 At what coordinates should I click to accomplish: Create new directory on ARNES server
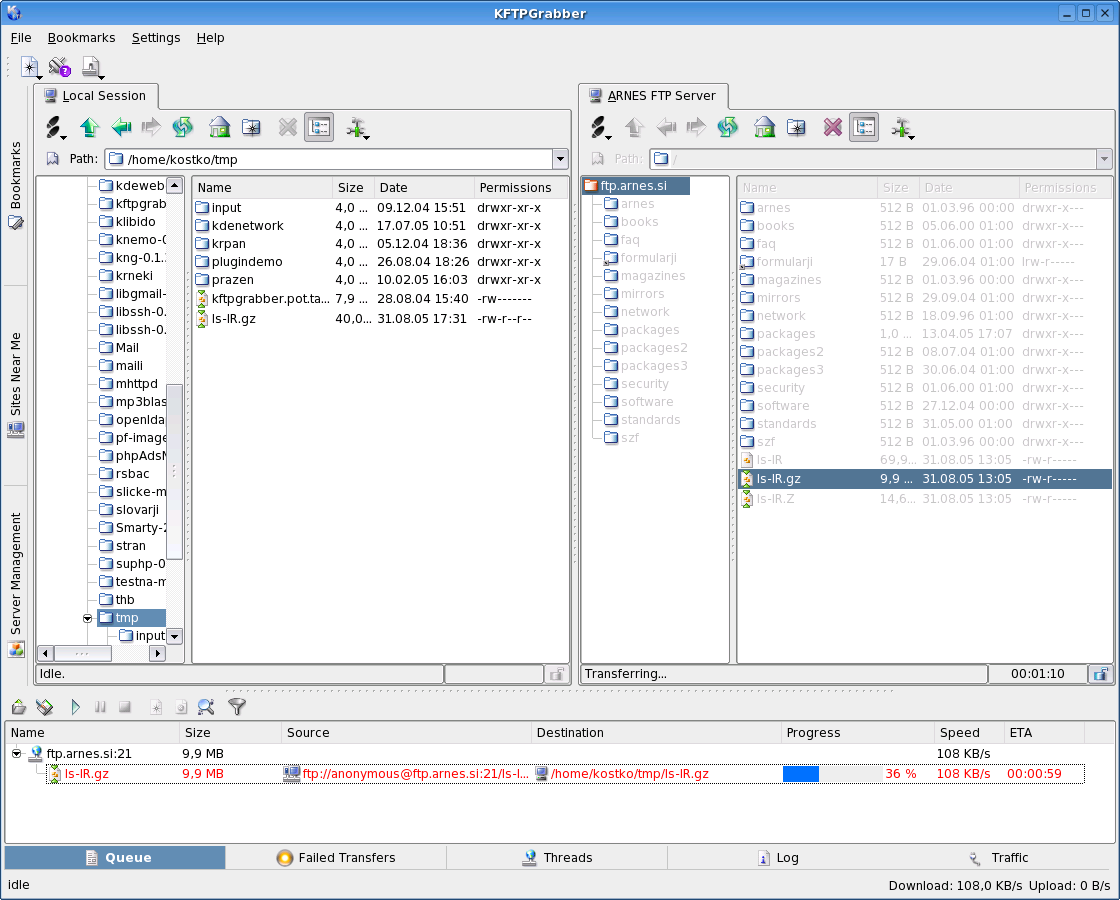coord(796,127)
